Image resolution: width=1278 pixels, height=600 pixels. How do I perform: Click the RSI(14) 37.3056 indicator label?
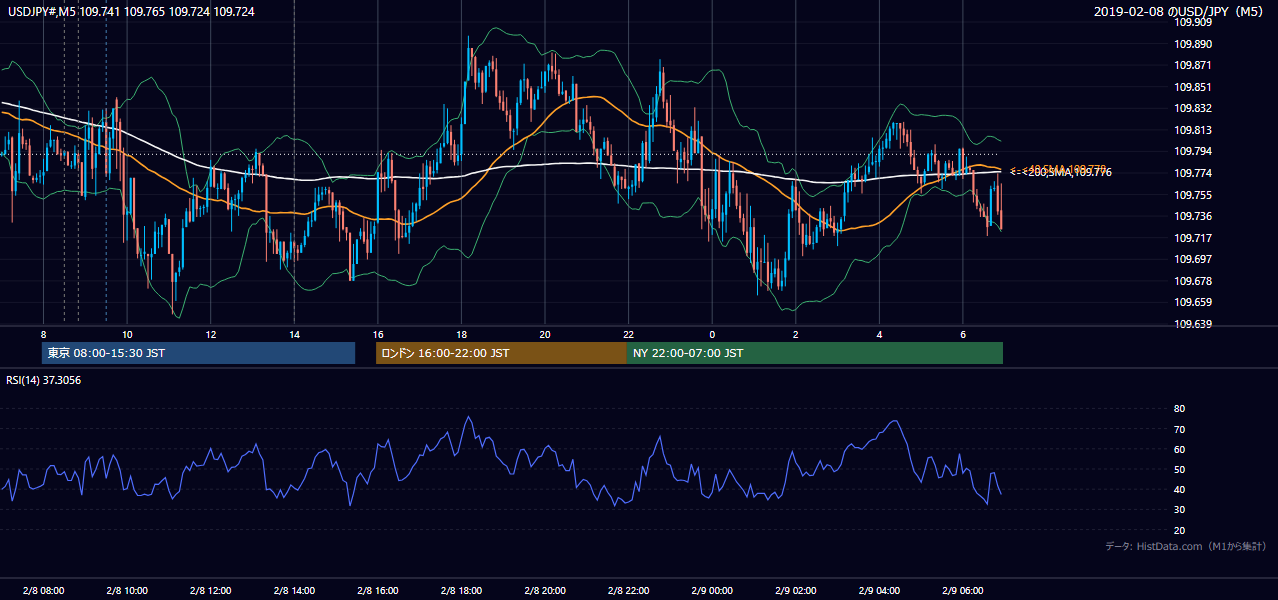click(44, 380)
